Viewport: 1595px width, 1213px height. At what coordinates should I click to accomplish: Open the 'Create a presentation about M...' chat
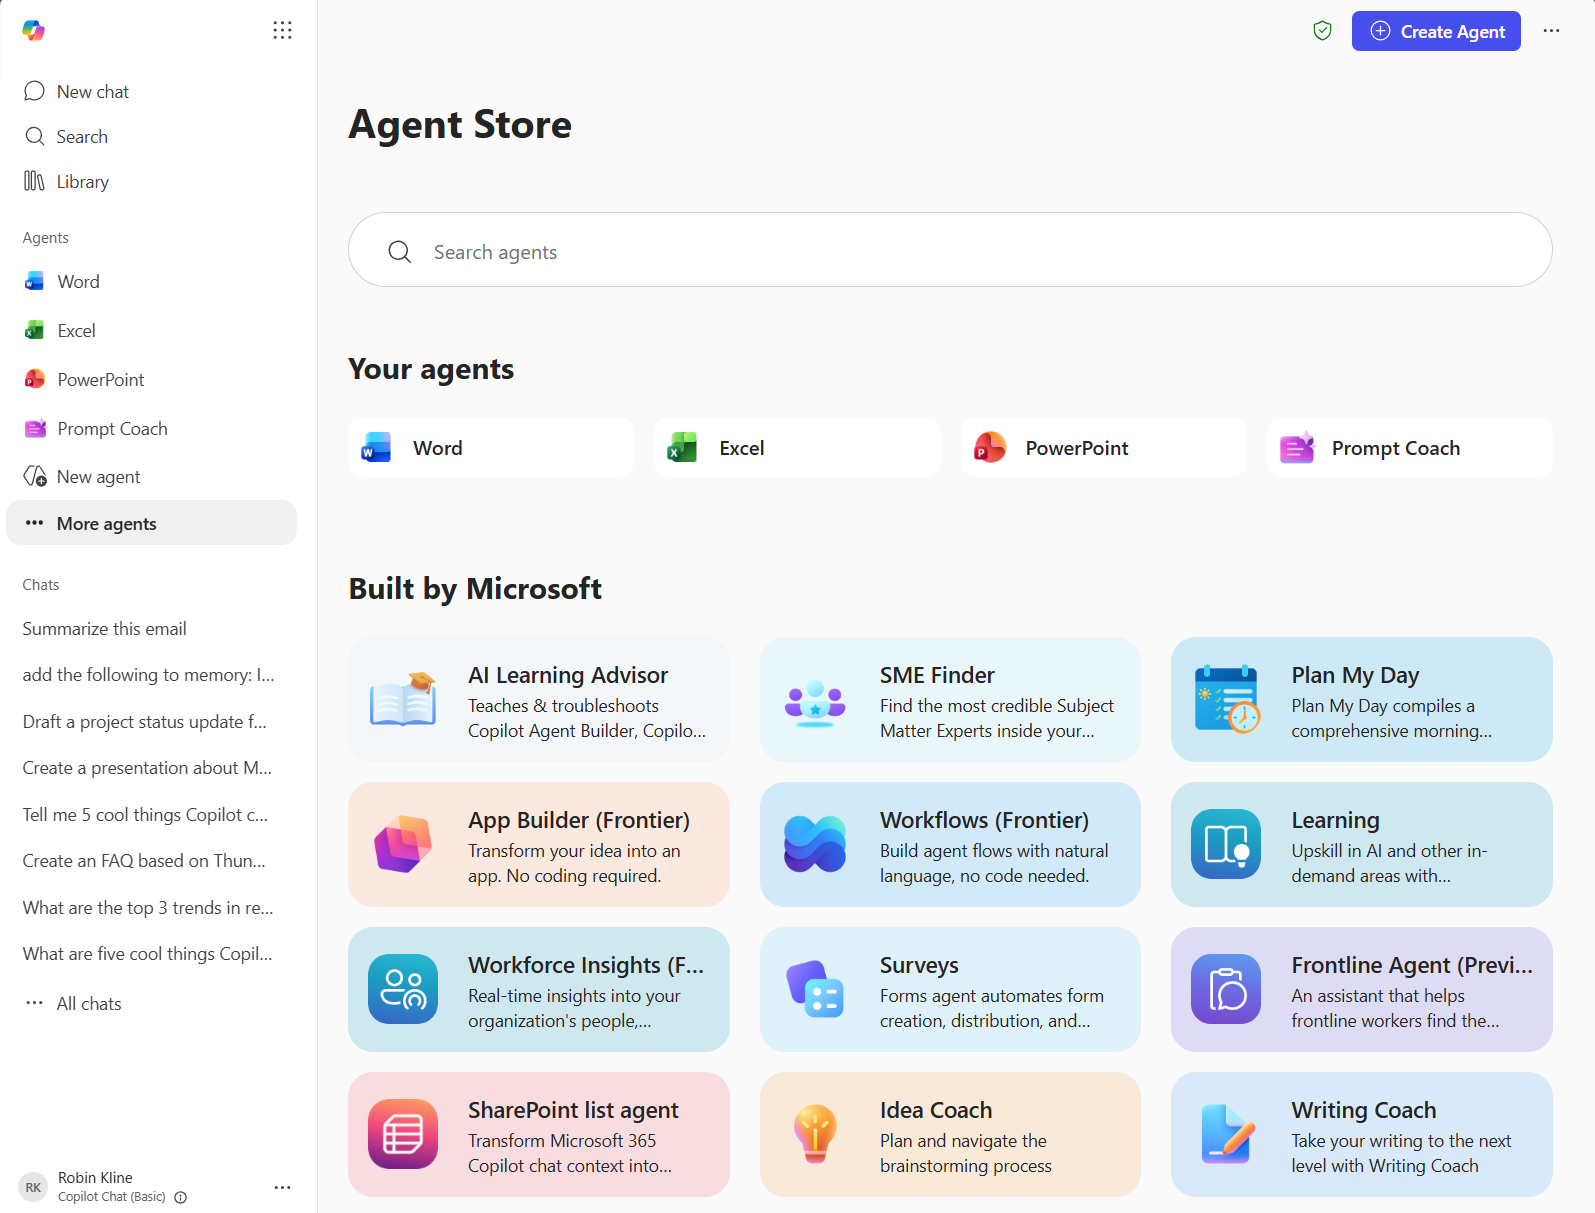pyautogui.click(x=151, y=767)
